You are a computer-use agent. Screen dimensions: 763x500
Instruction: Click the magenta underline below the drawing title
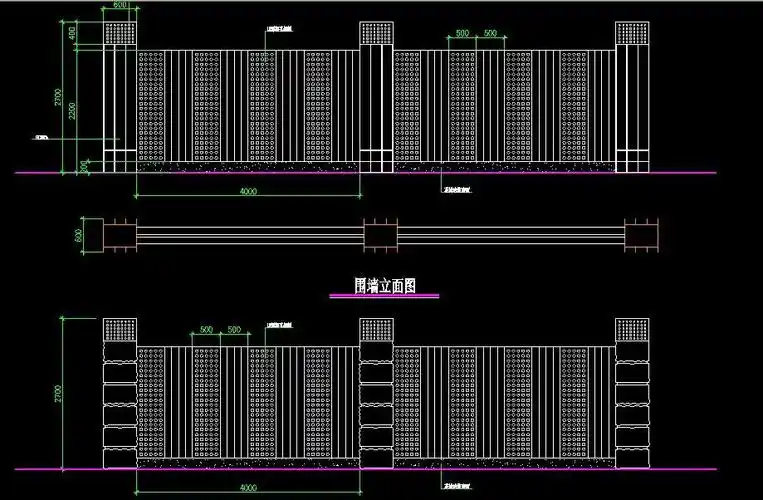(x=384, y=296)
